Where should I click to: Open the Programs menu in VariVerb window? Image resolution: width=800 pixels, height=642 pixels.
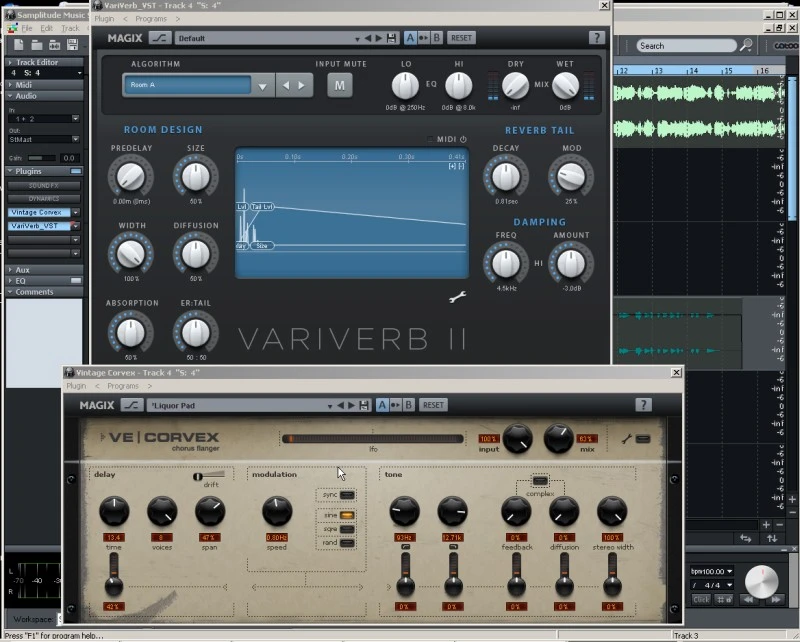151,19
